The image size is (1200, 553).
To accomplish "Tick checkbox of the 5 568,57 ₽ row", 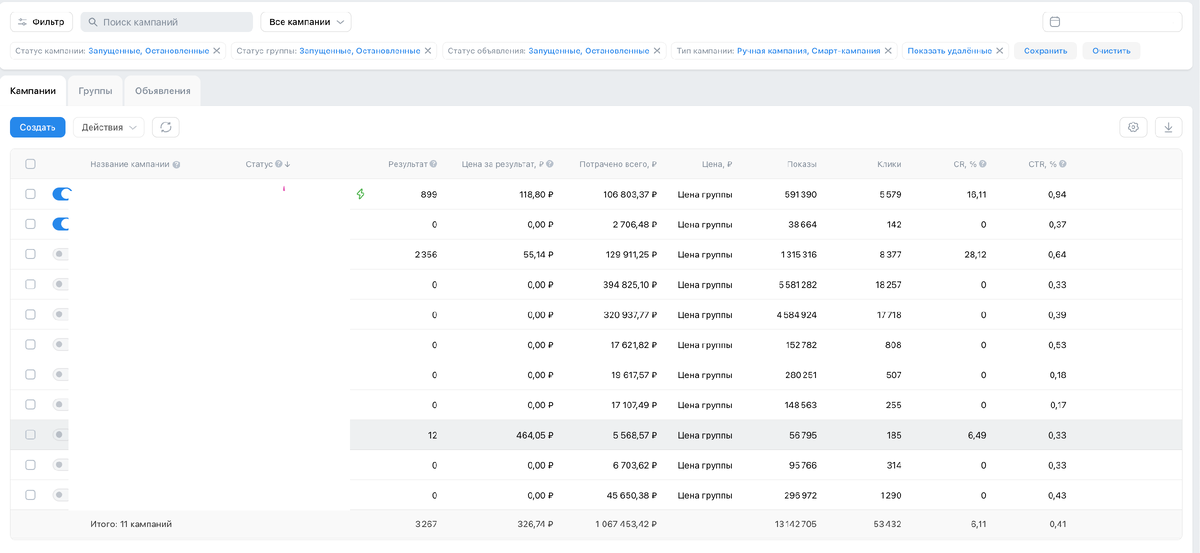I will tap(30, 434).
